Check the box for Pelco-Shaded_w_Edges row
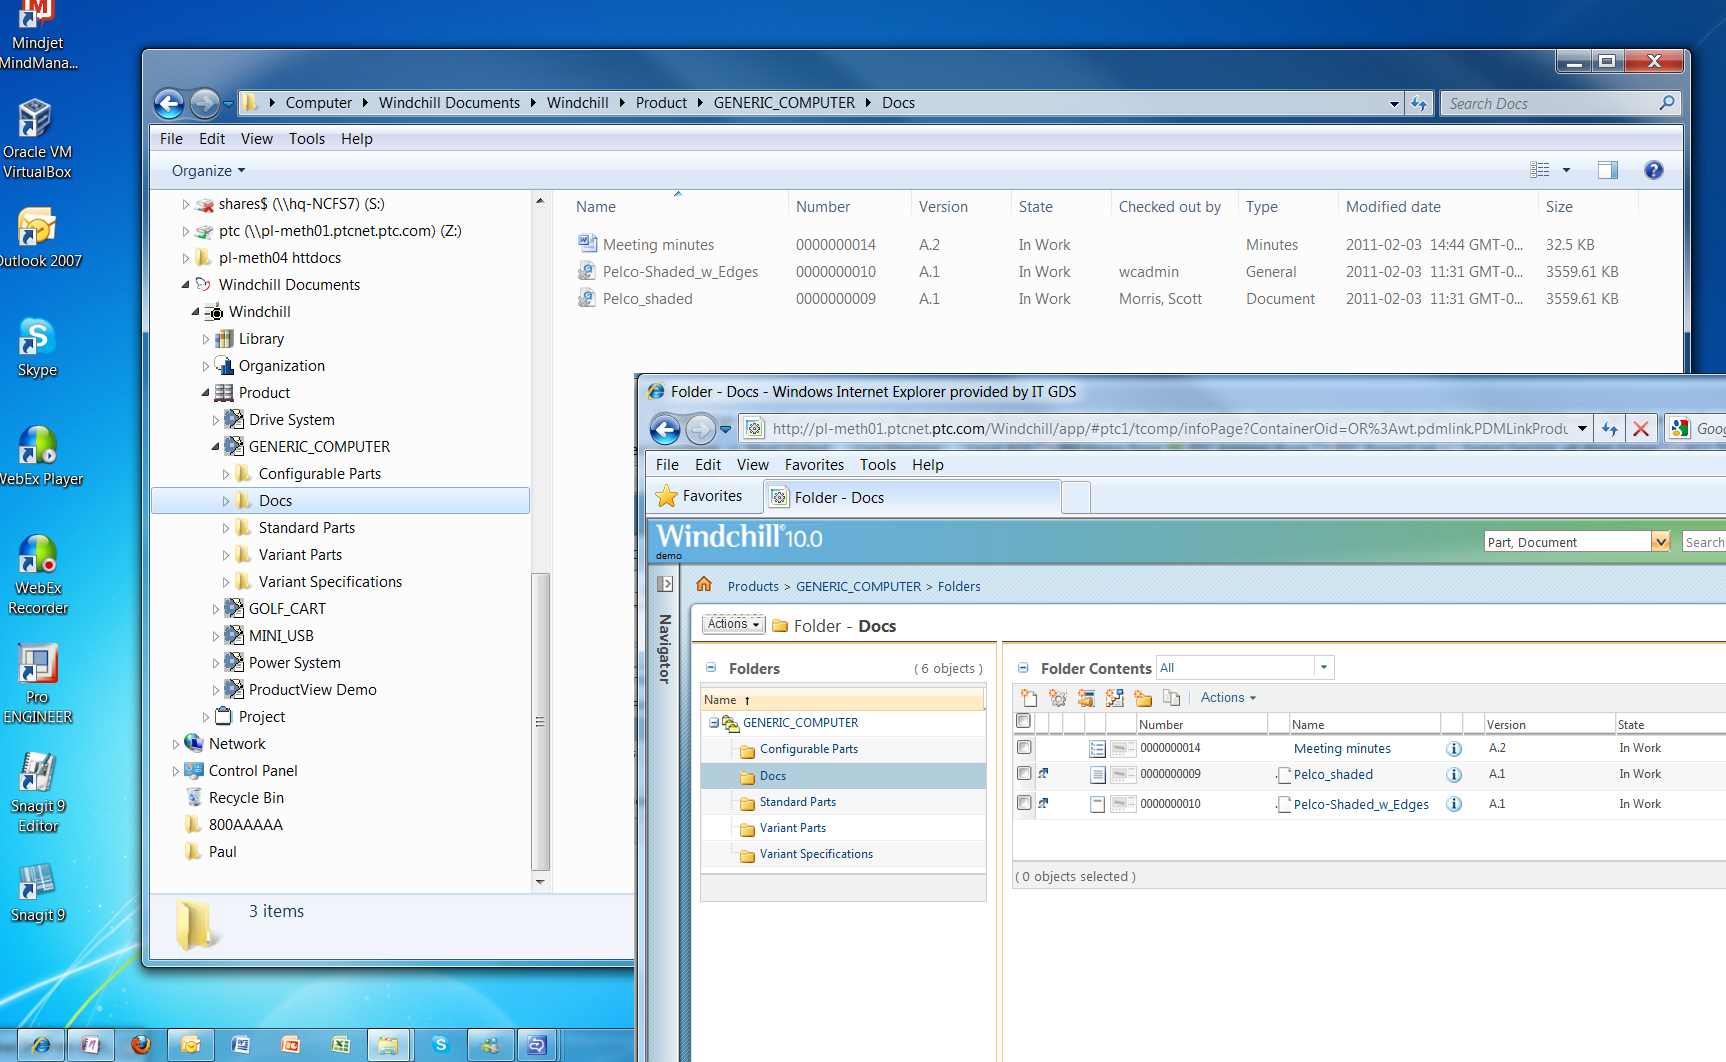1726x1062 pixels. point(1024,802)
